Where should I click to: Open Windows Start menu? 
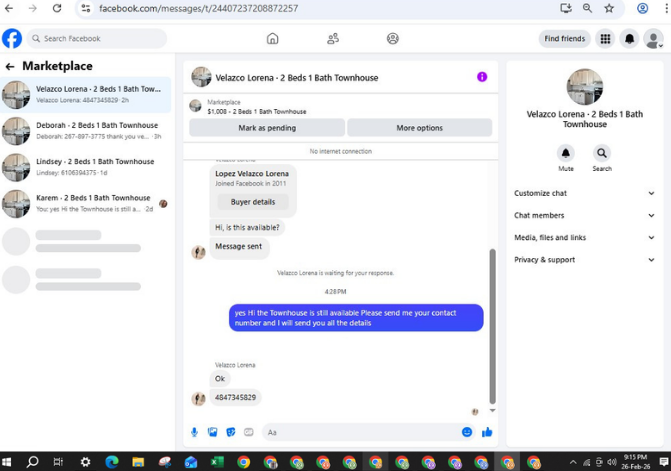point(6,462)
